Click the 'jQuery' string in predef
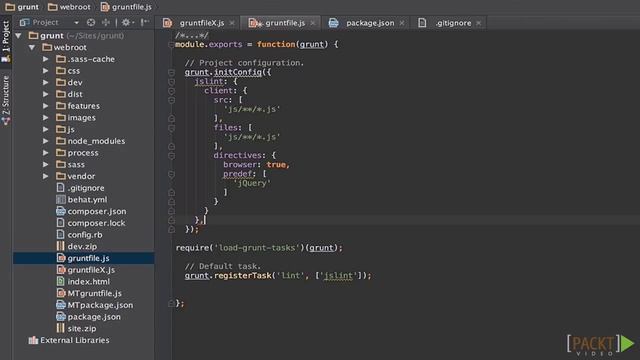Image resolution: width=640 pixels, height=360 pixels. pyautogui.click(x=252, y=183)
